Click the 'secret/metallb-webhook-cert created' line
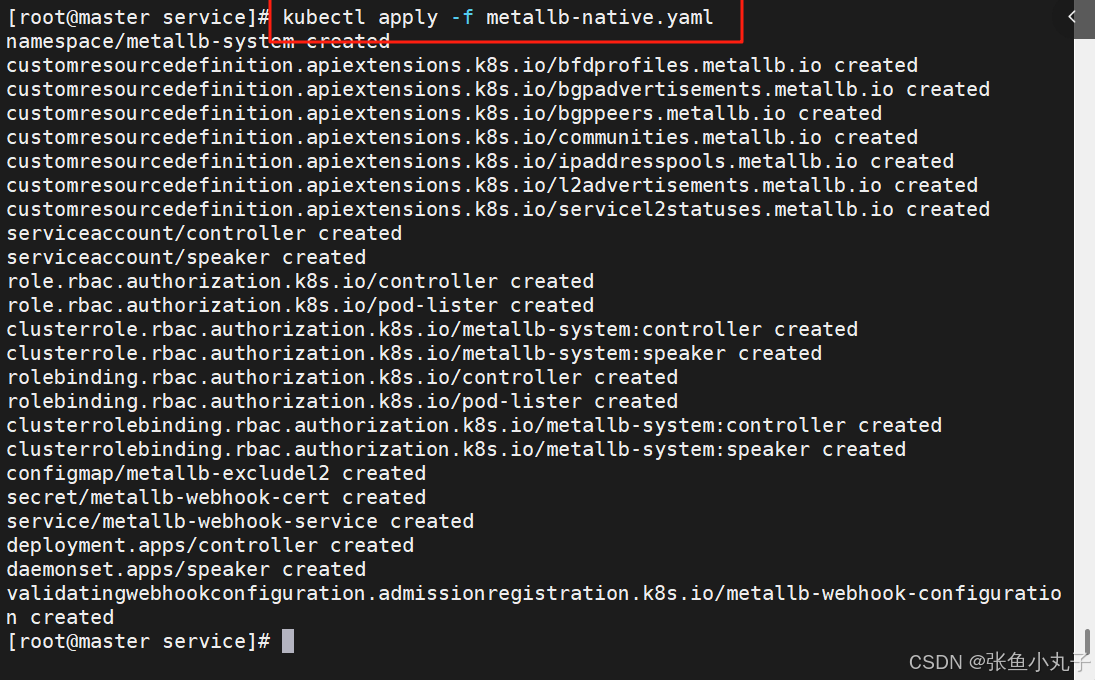Viewport: 1095px width, 680px height. (x=216, y=497)
